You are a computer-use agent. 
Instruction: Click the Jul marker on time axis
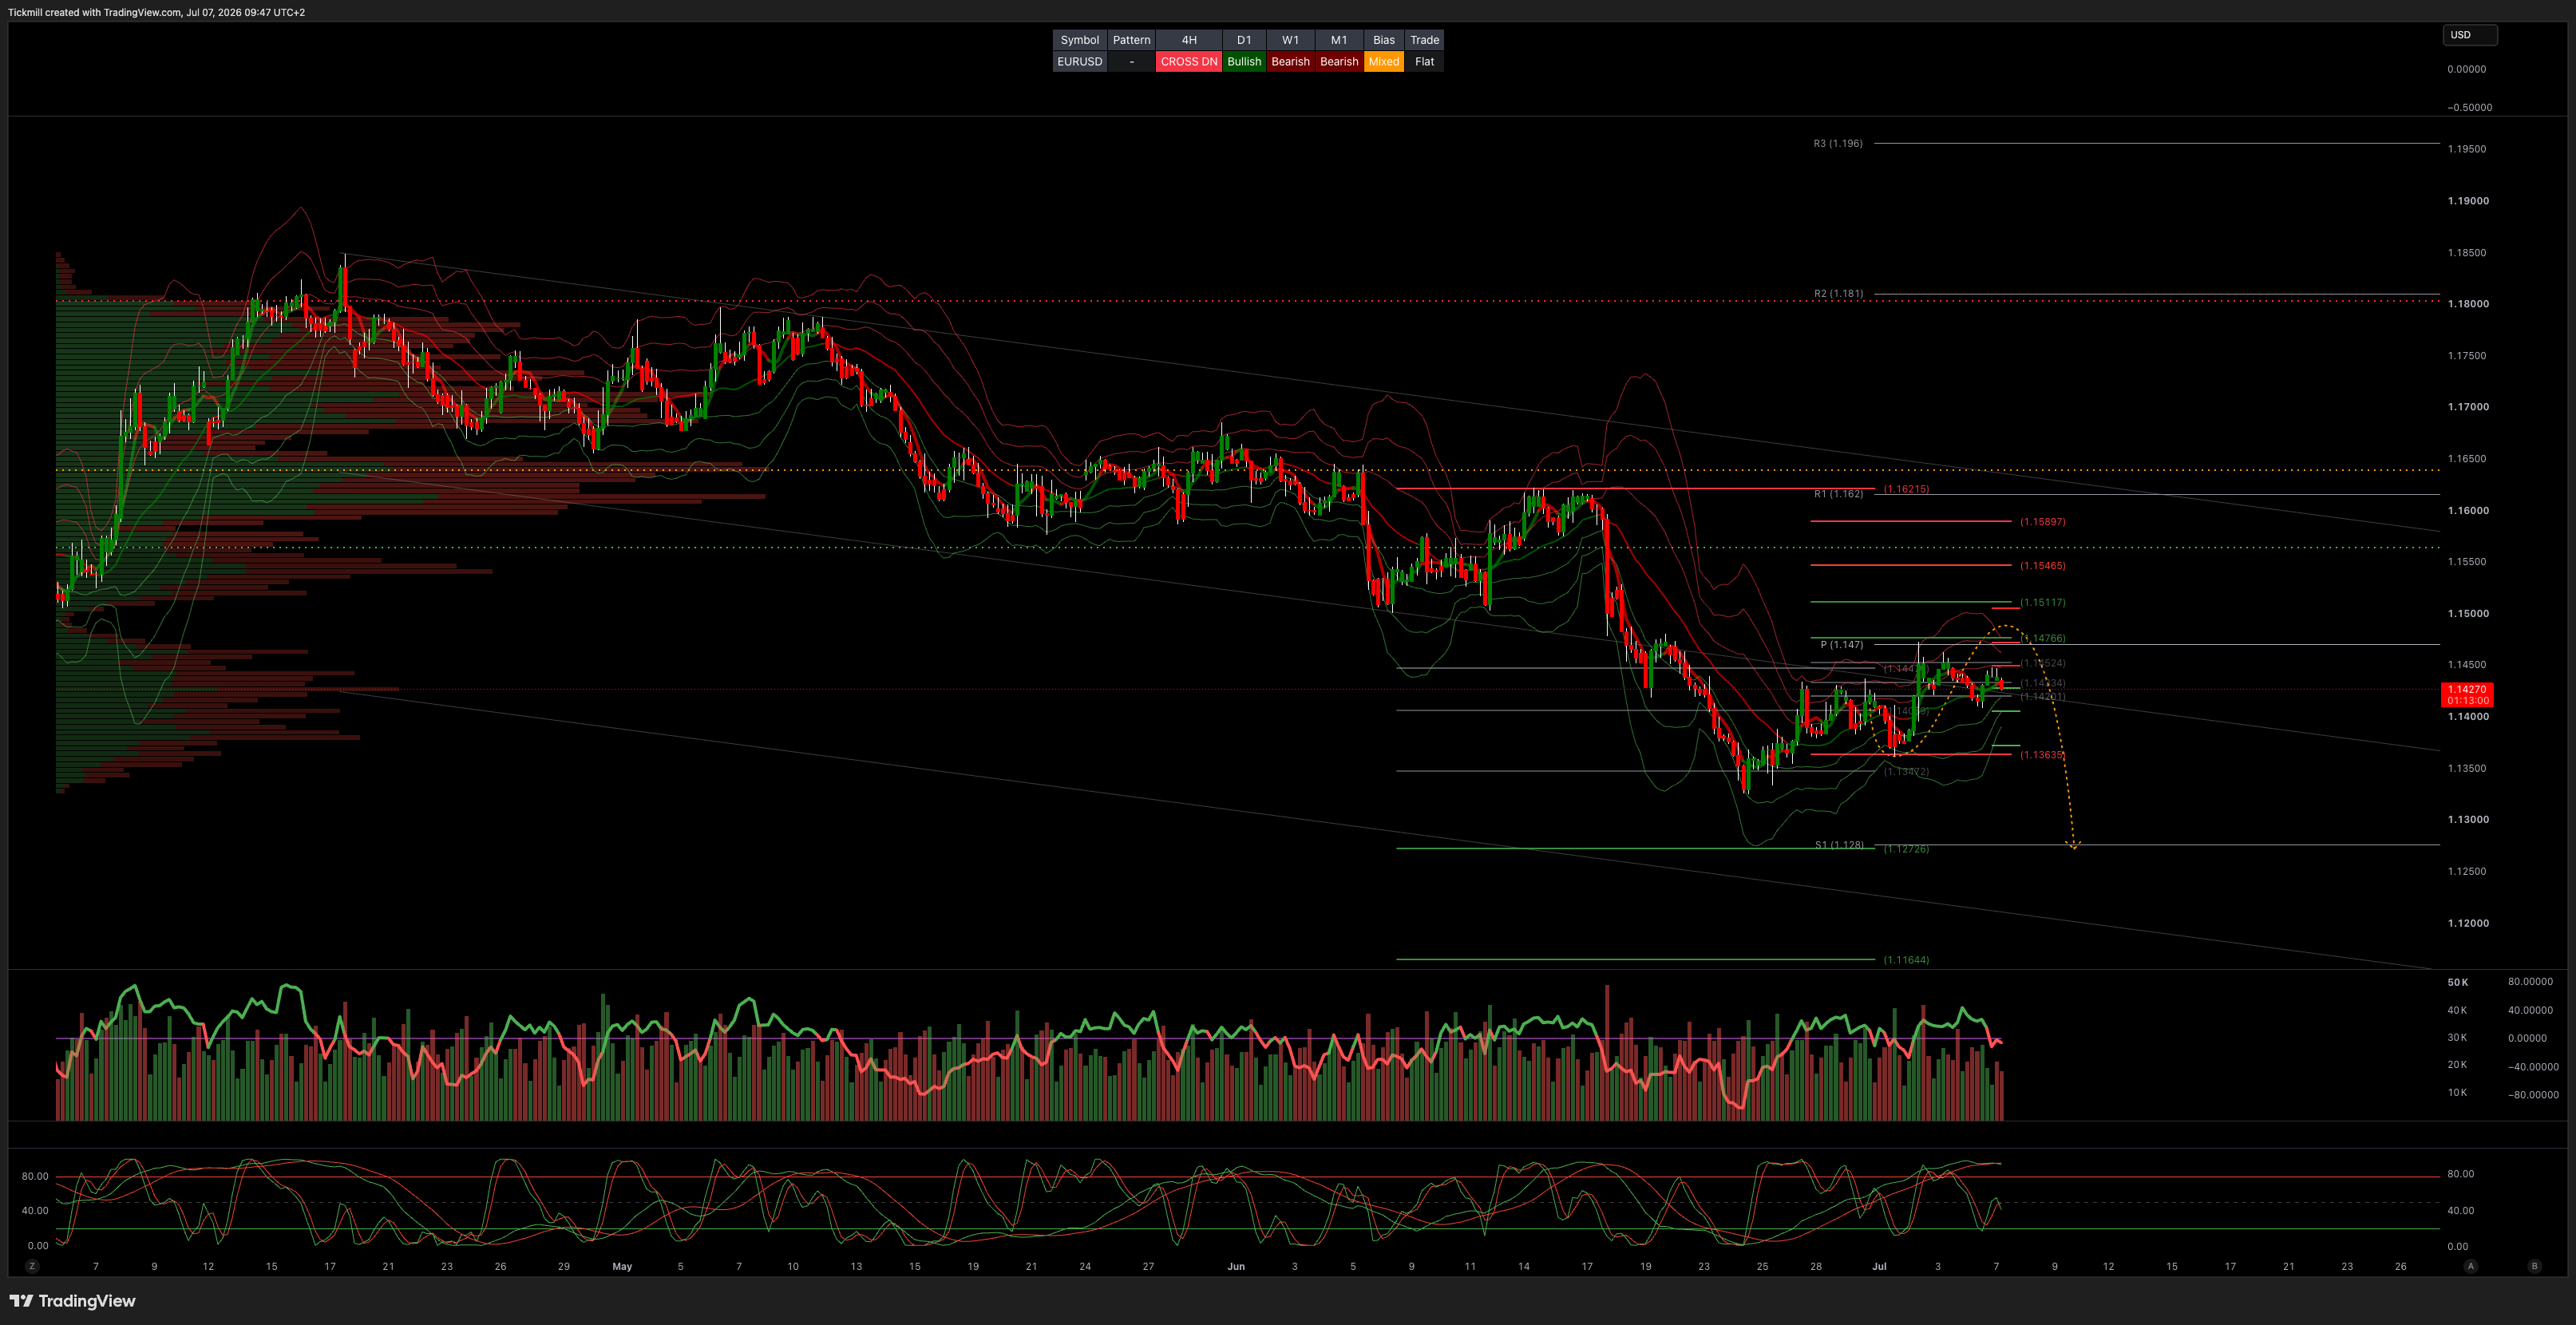1879,1266
